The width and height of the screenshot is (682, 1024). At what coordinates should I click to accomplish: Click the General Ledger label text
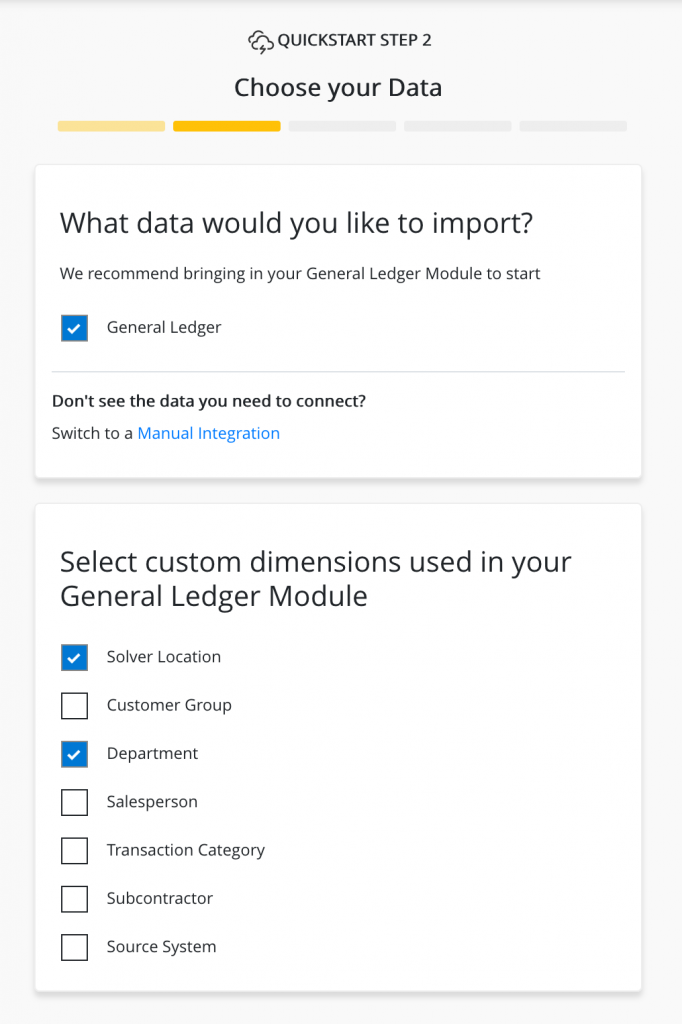[x=164, y=327]
